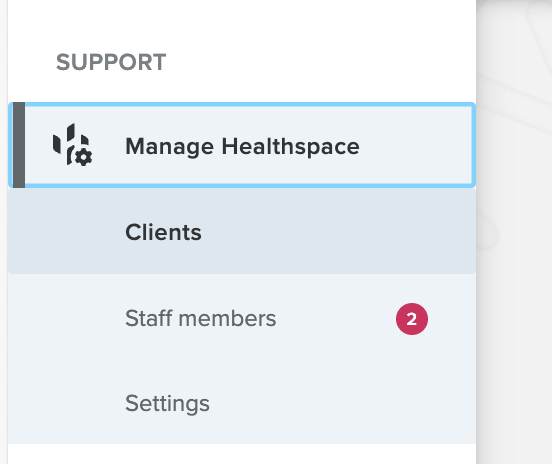Collapse the Manage Healthspace section
This screenshot has height=464, width=552.
click(x=242, y=145)
